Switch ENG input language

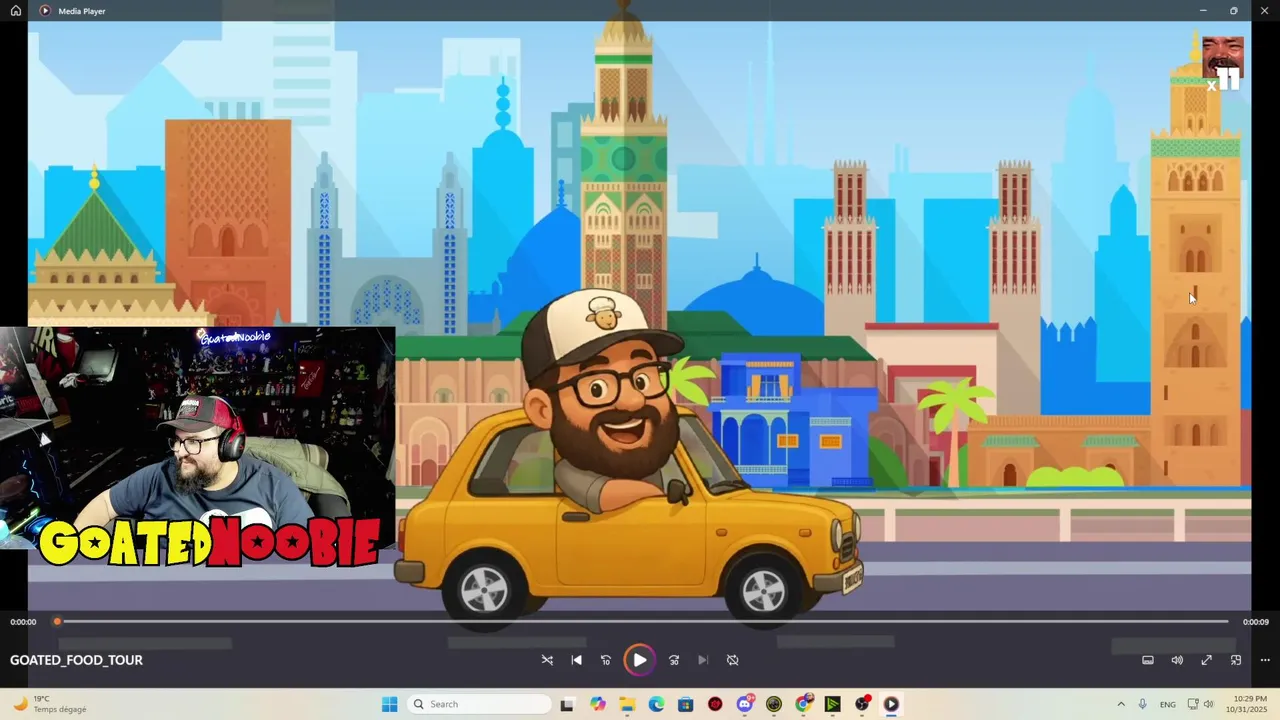pyautogui.click(x=1167, y=704)
